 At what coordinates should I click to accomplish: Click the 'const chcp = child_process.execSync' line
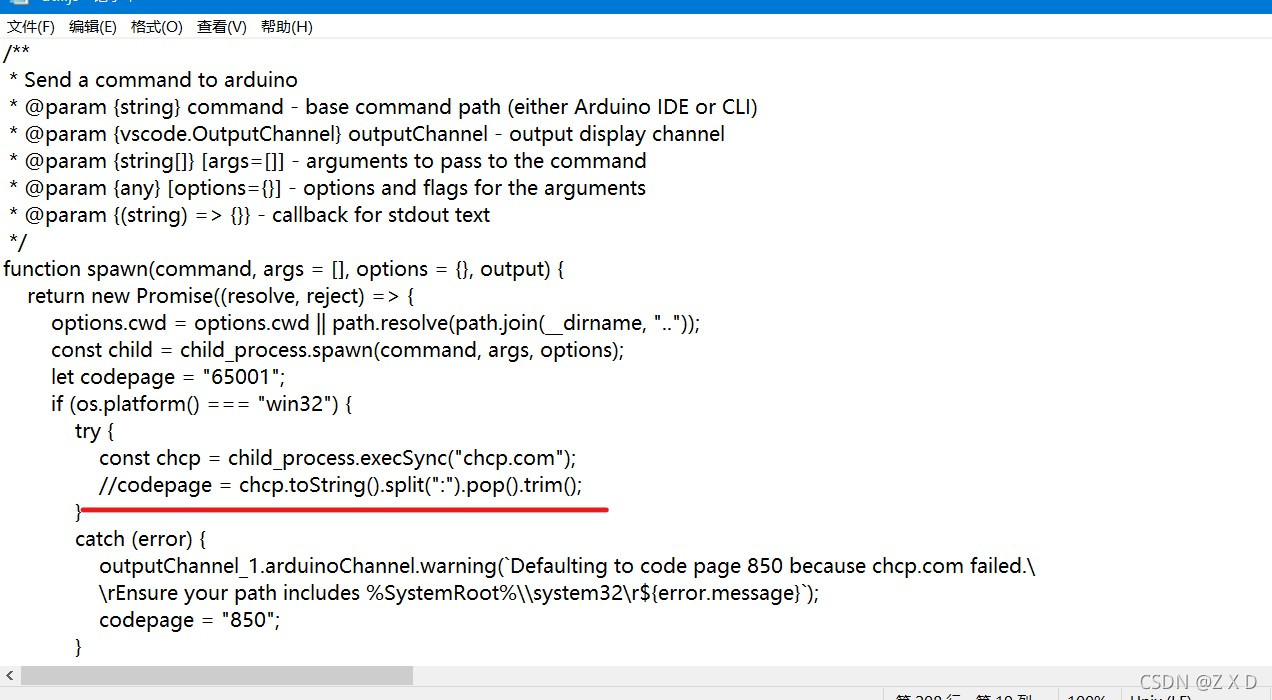338,458
